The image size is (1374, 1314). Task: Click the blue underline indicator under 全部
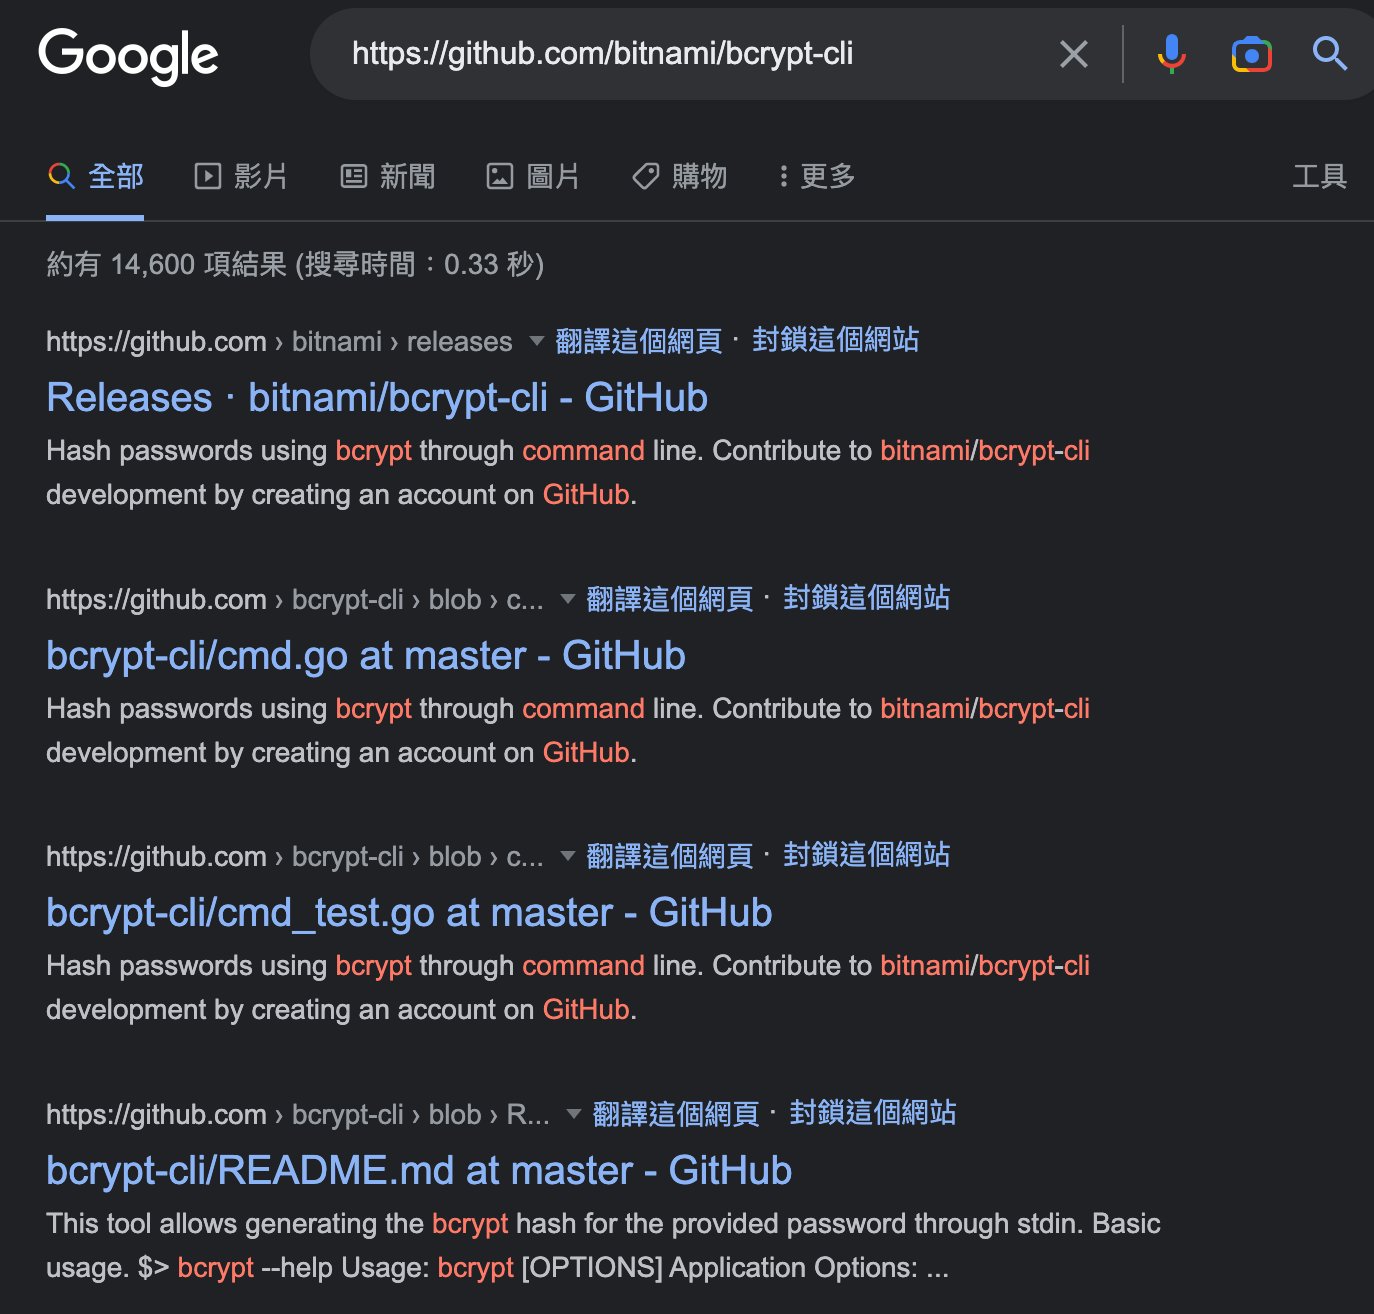pos(95,218)
